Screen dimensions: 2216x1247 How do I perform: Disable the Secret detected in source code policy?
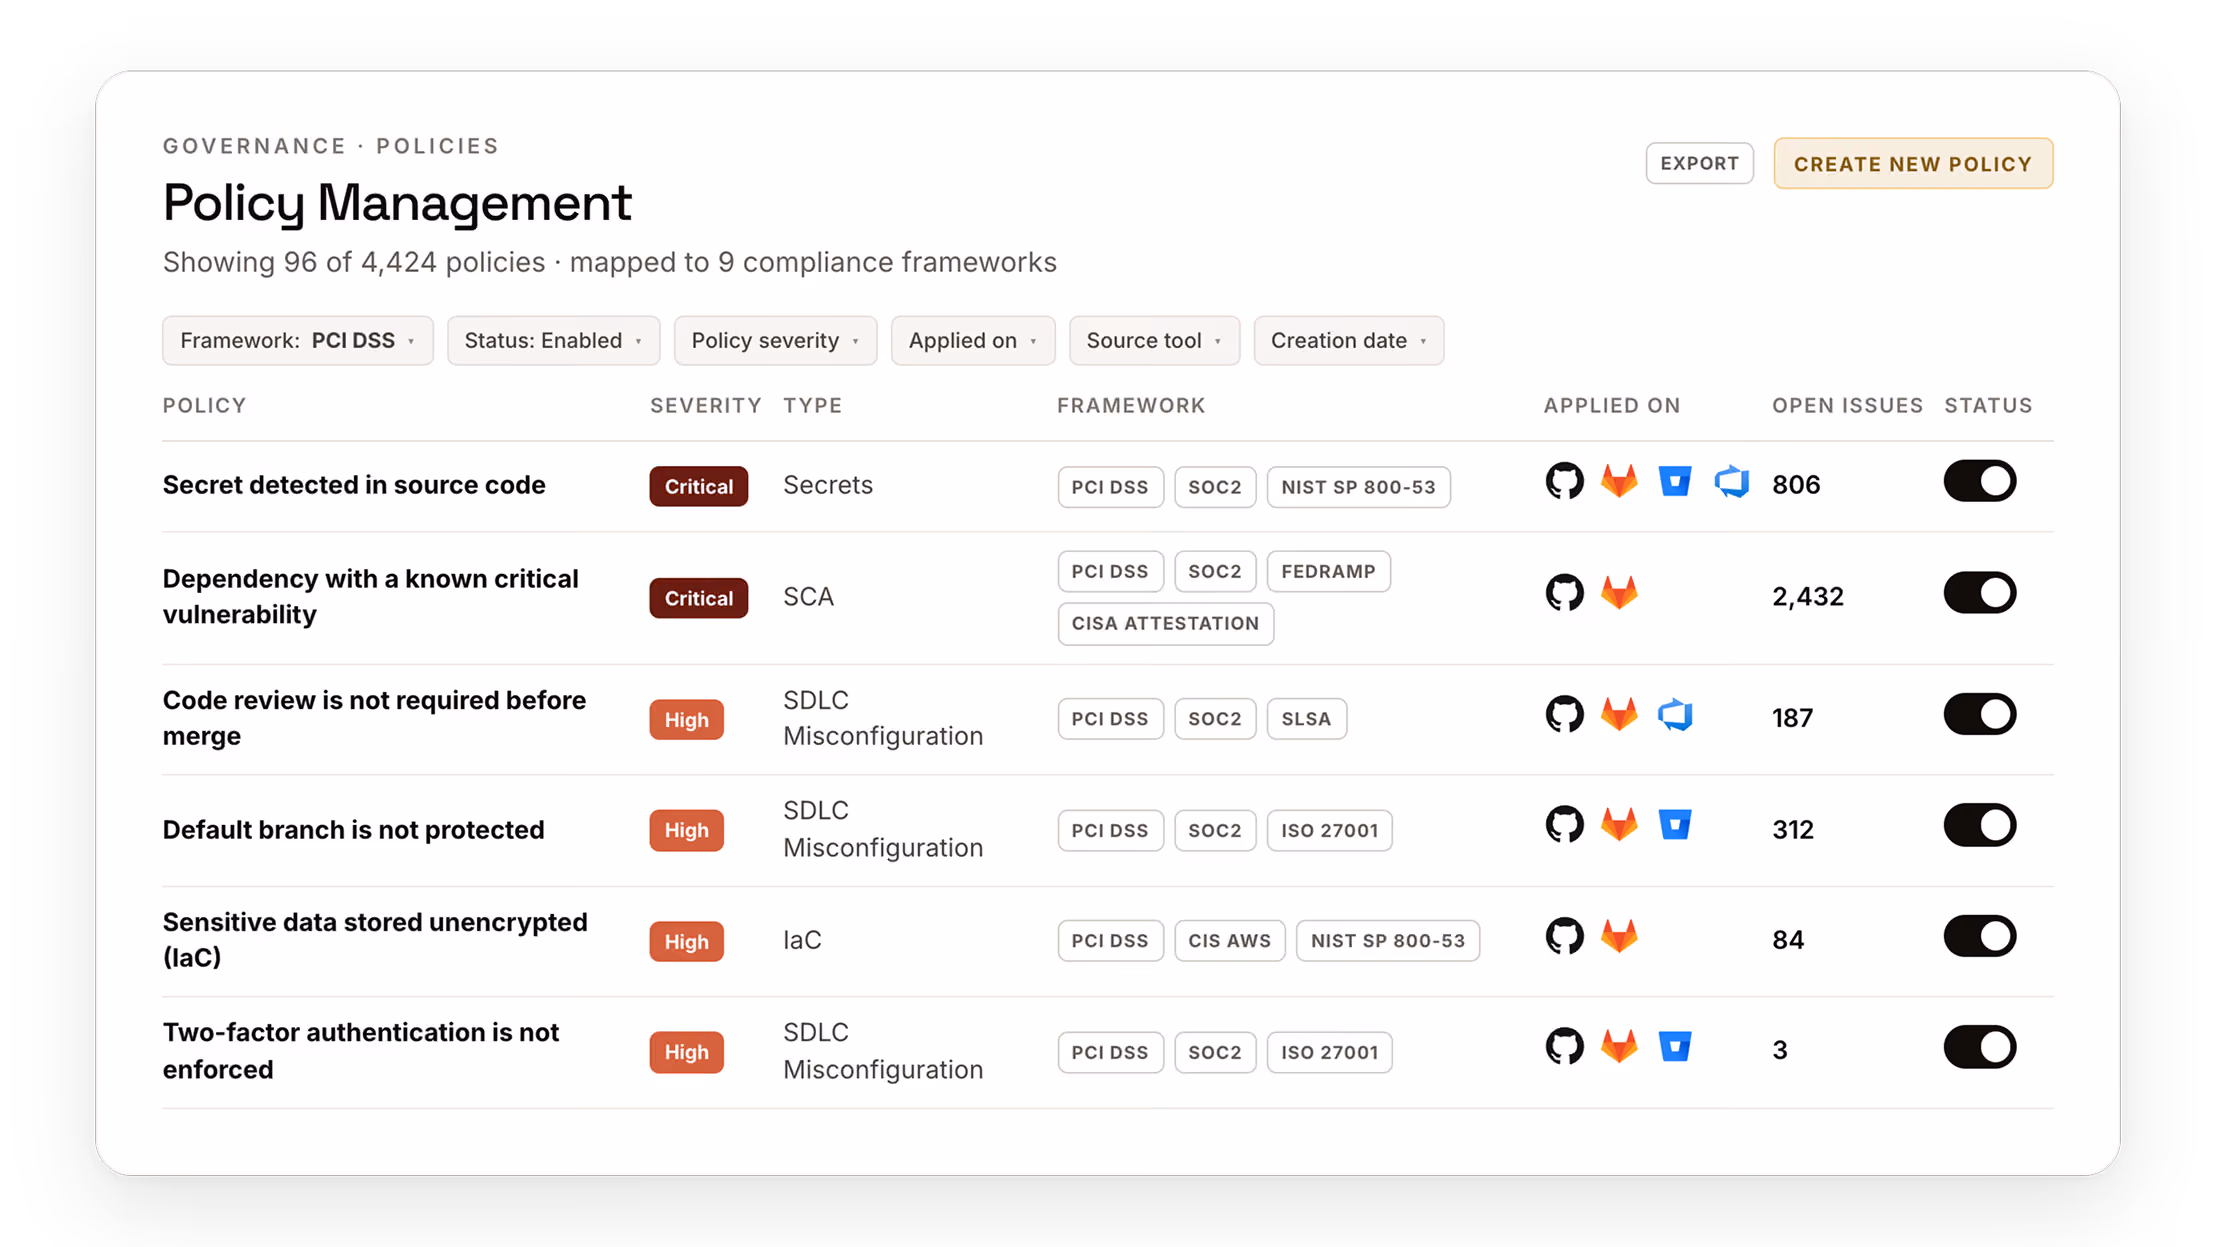[1979, 482]
